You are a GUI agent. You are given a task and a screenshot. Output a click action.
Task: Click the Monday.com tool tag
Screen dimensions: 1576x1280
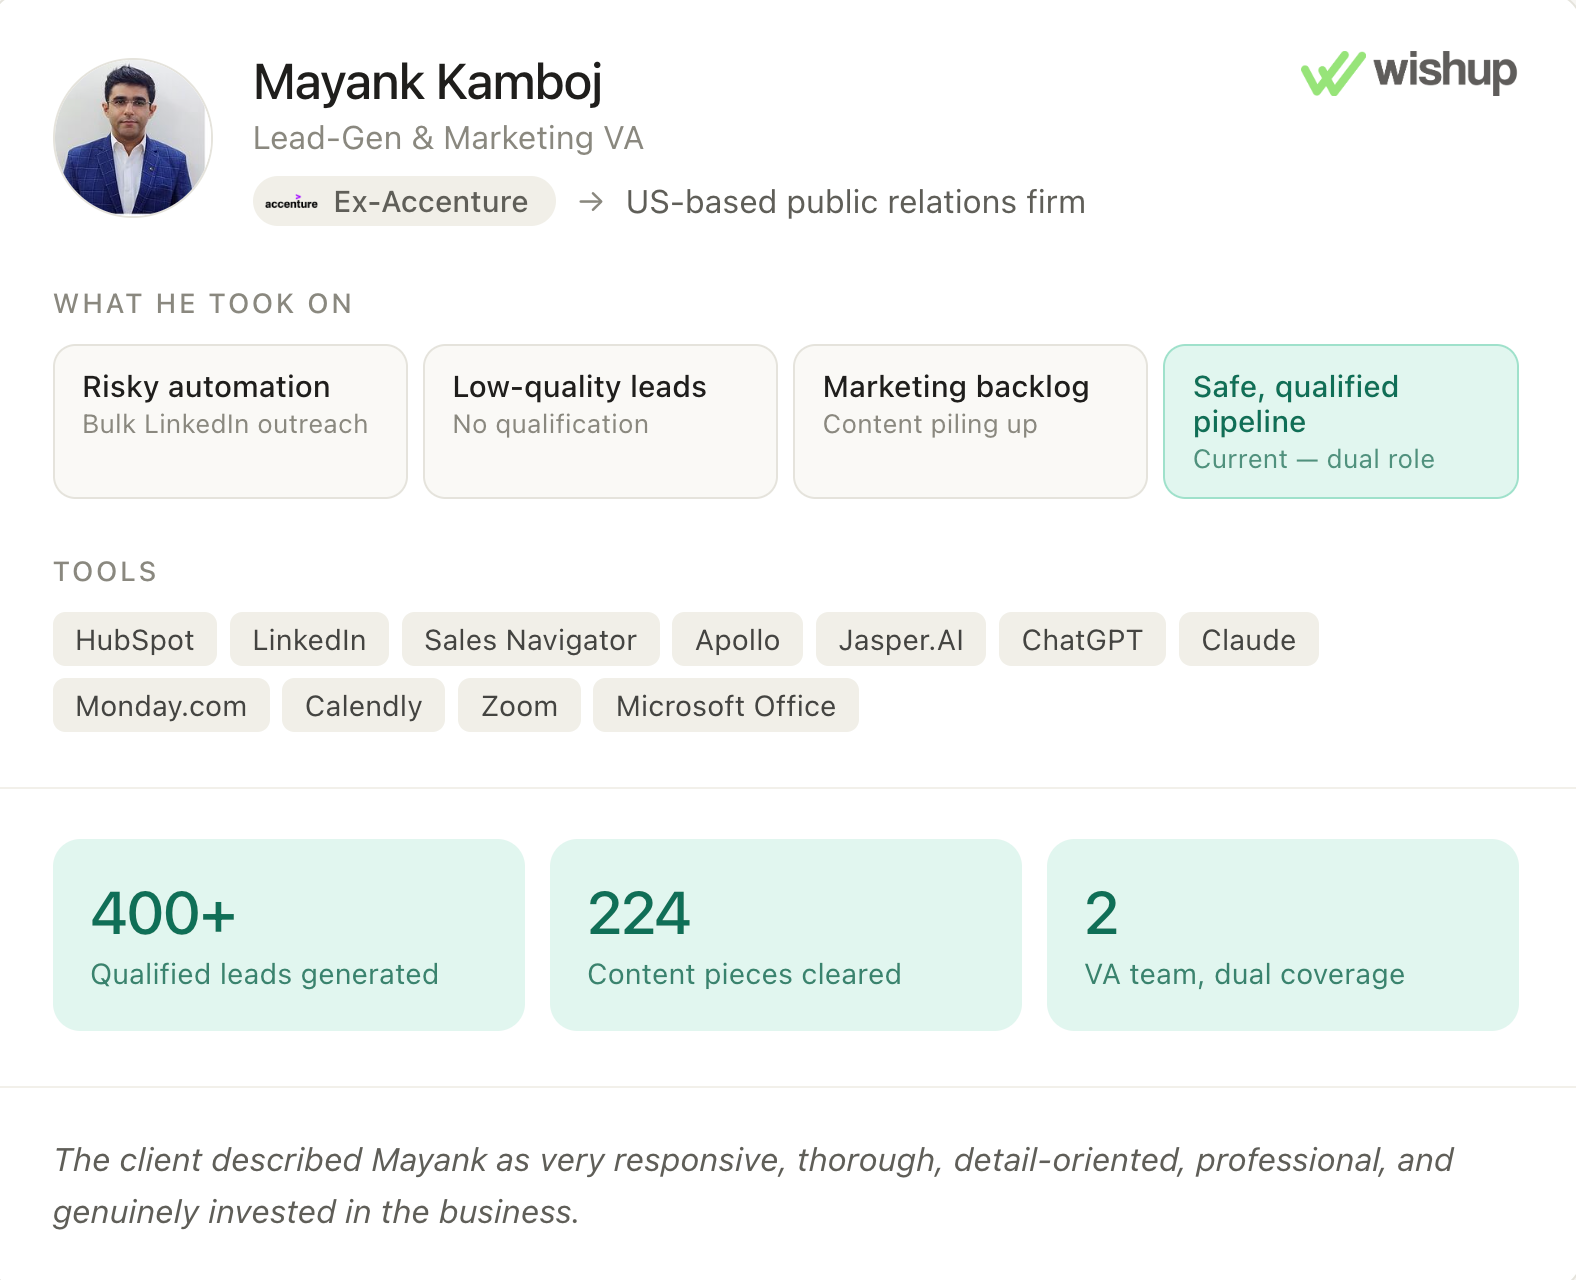pyautogui.click(x=161, y=705)
